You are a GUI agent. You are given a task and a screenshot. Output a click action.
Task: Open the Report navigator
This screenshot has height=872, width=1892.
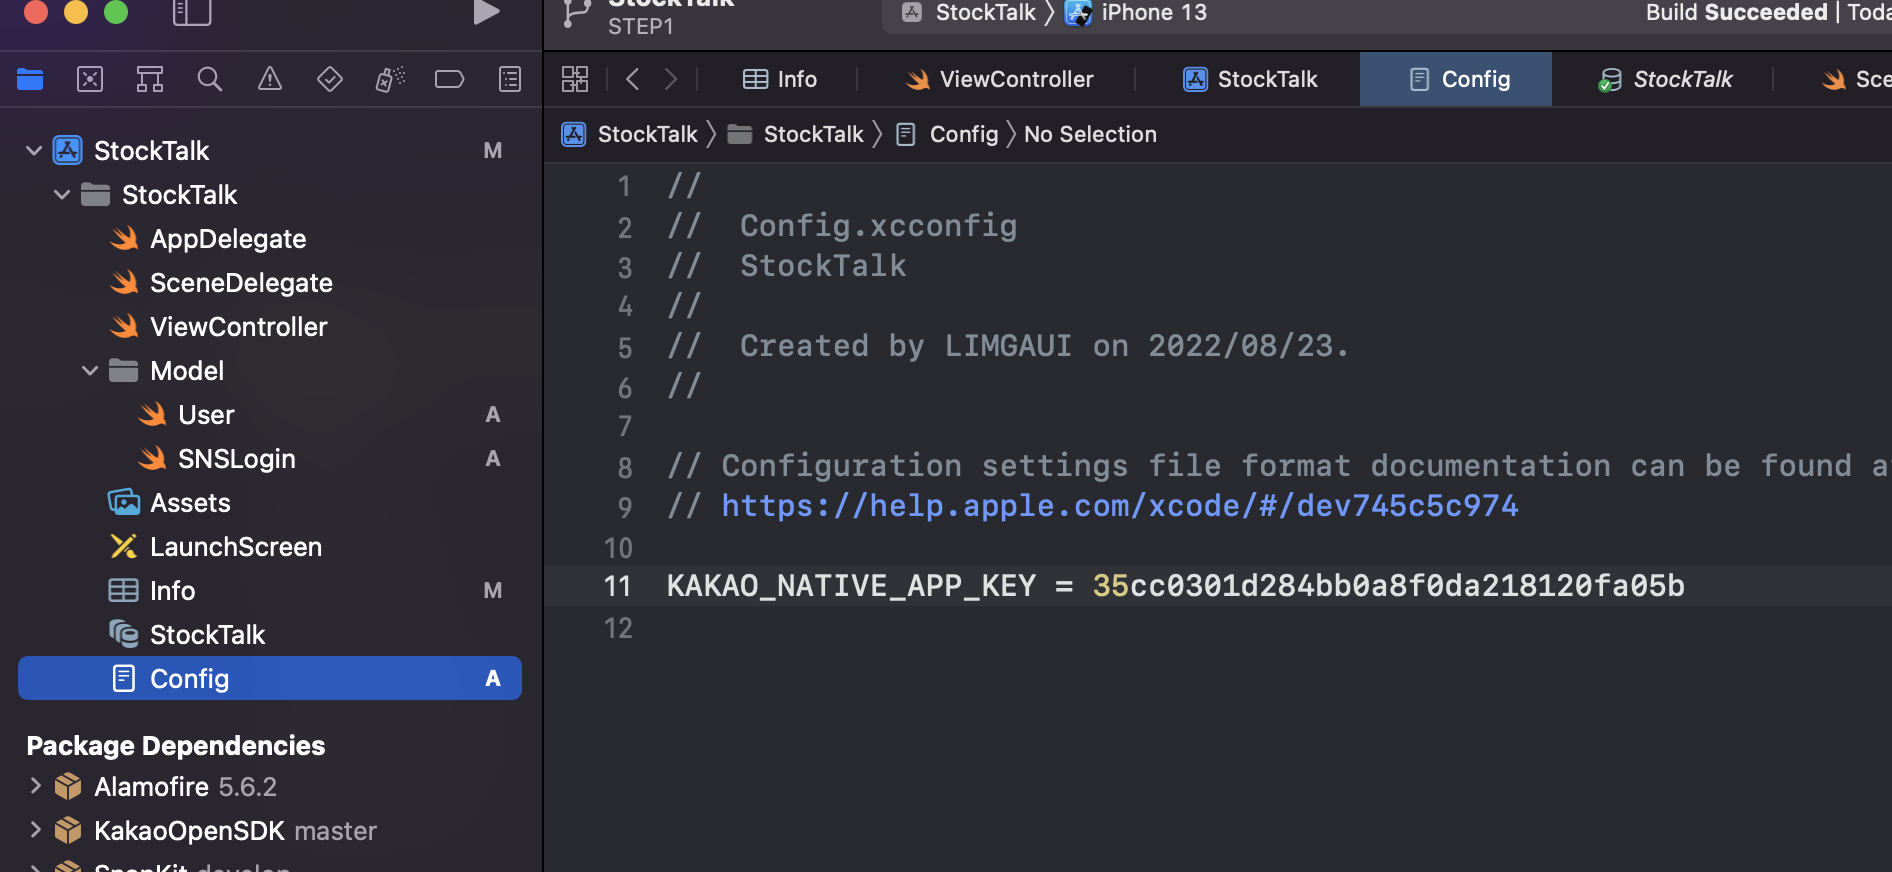[x=510, y=79]
